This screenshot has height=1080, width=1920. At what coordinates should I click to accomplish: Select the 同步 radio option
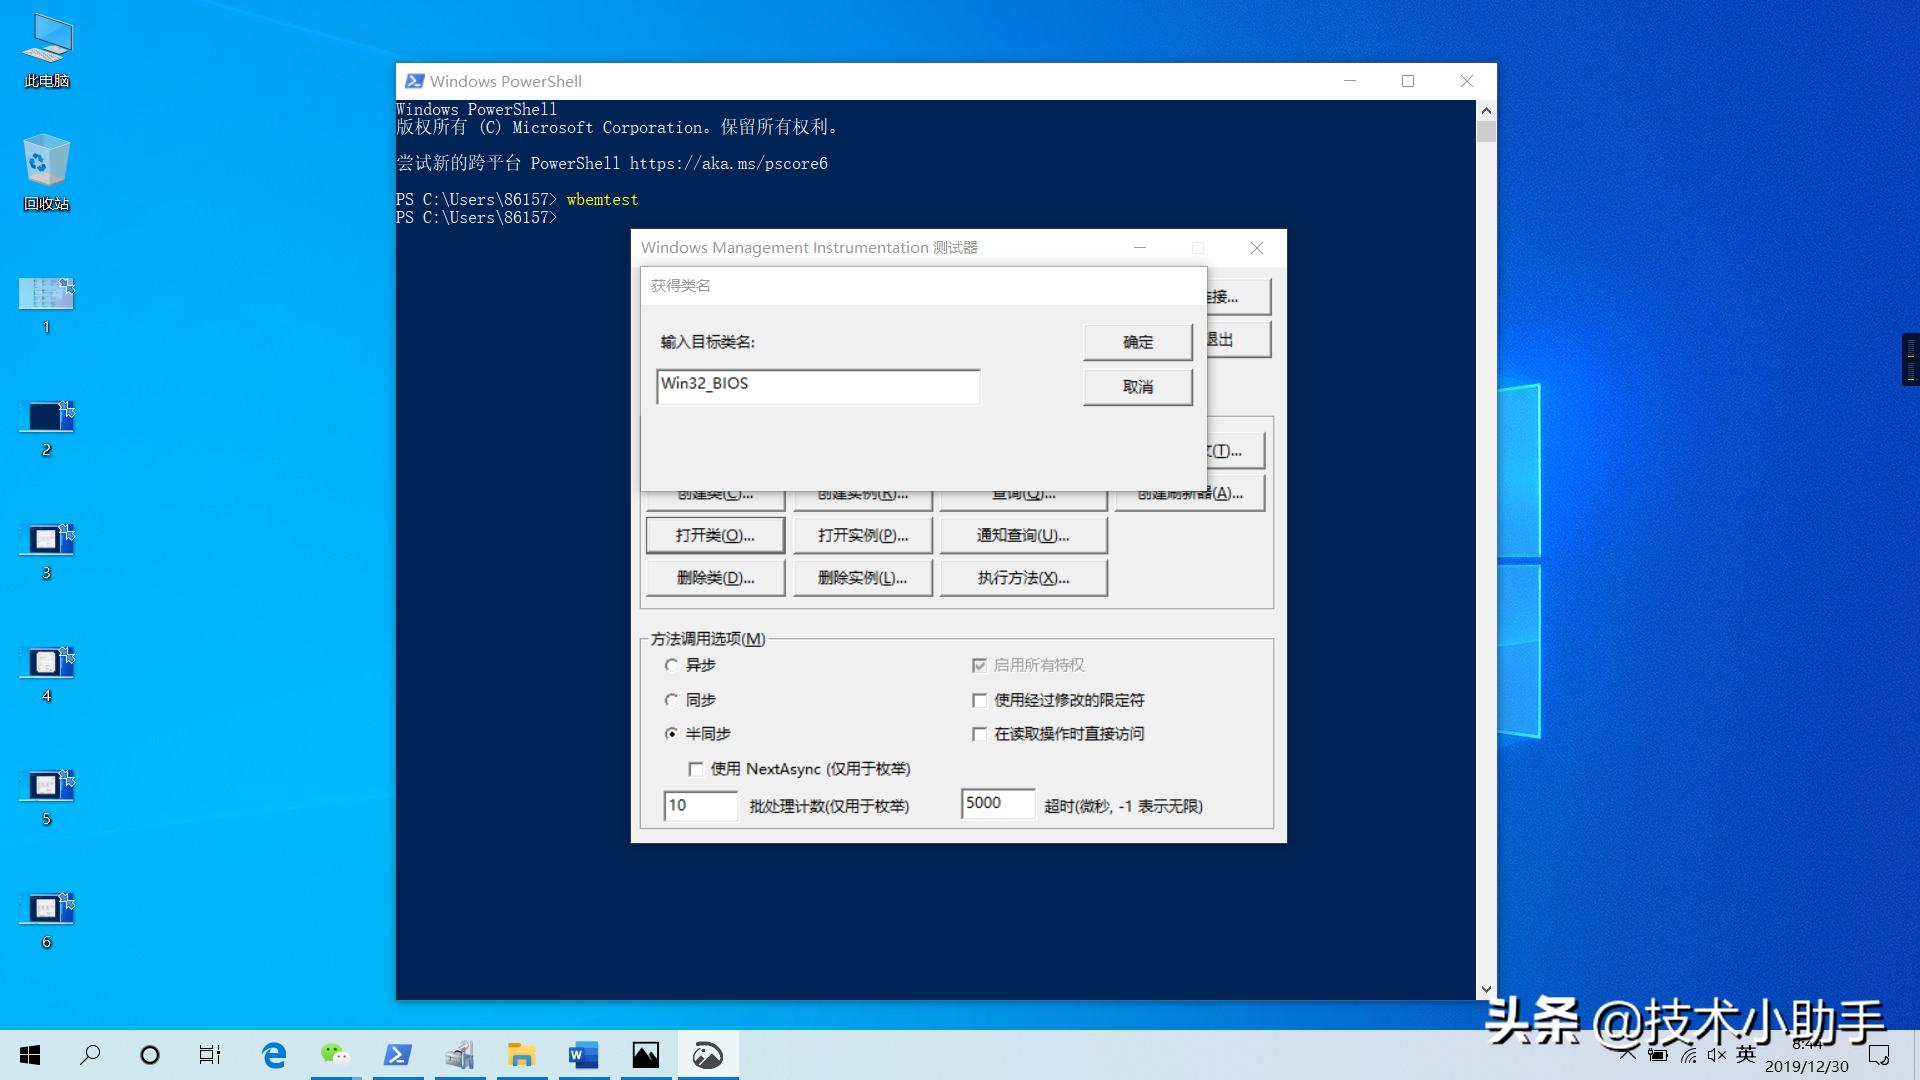(x=672, y=700)
